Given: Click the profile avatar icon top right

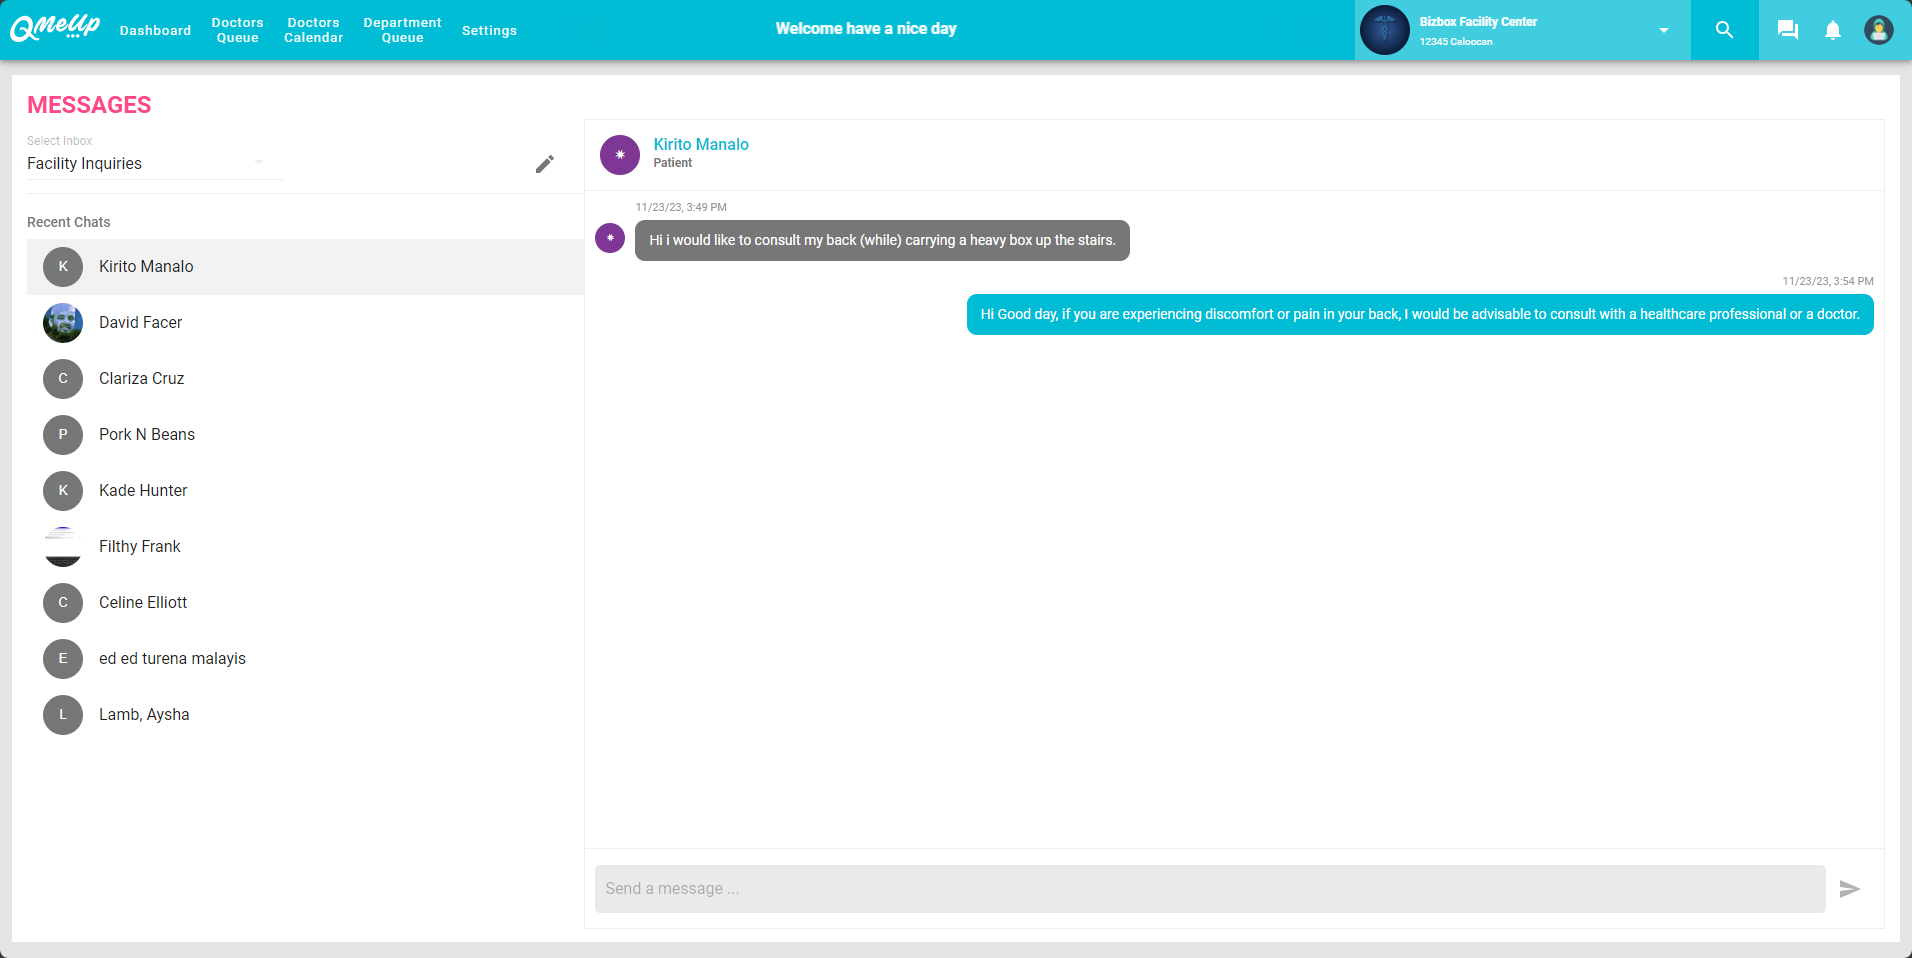Looking at the screenshot, I should point(1878,29).
